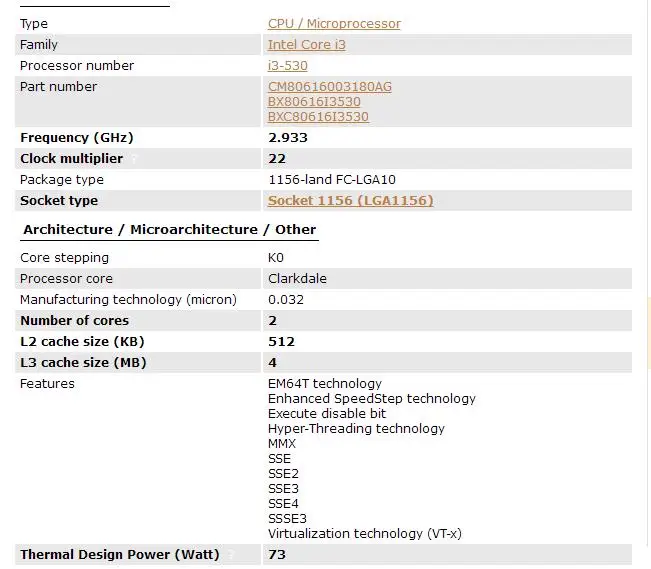This screenshot has width=651, height=569.
Task: Select the Processor number label
Action: [x=77, y=66]
